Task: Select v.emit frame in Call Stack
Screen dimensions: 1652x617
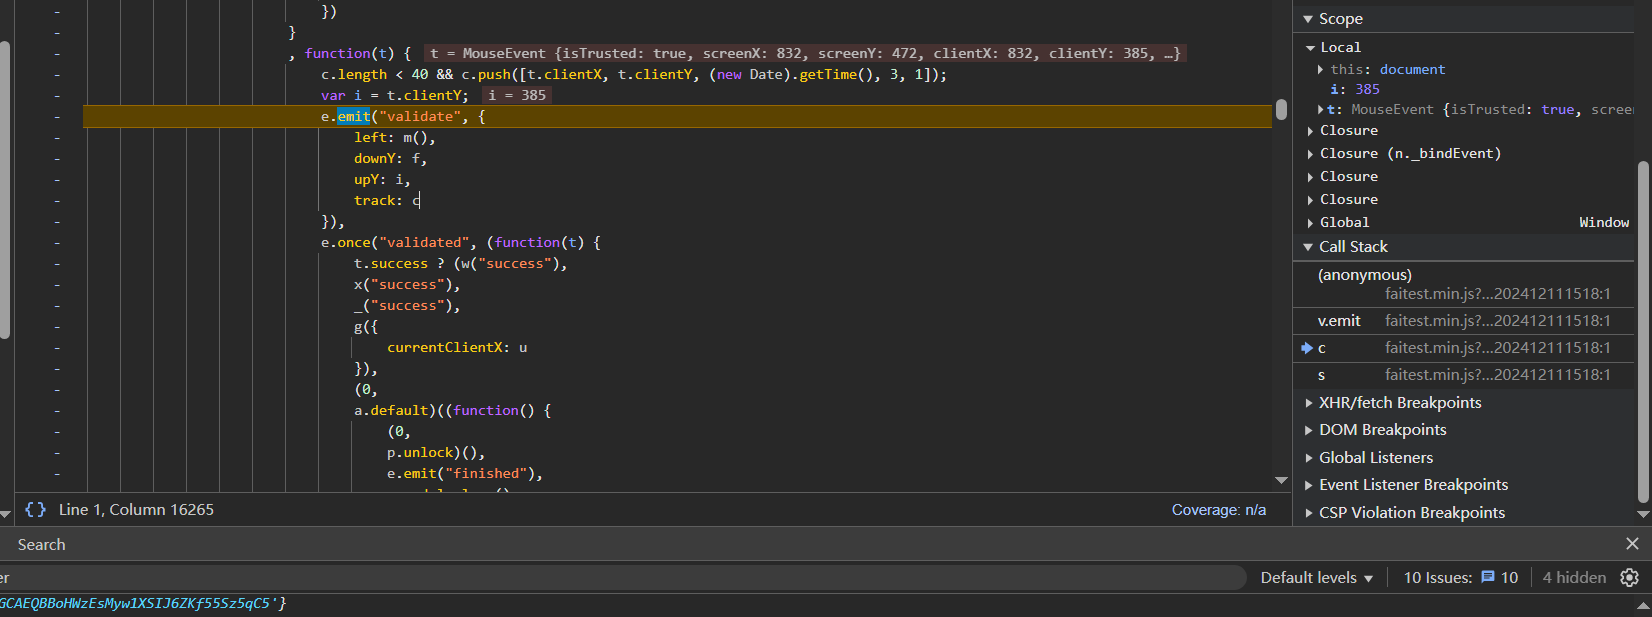Action: (x=1339, y=321)
